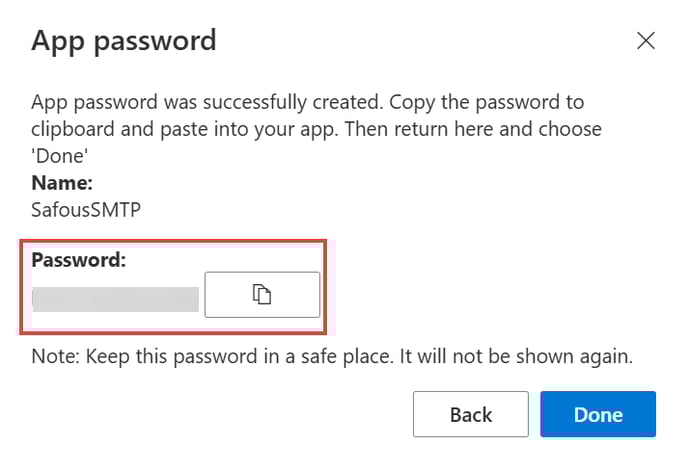Click "It will not be shown again" text
This screenshot has height=471, width=688.
[526, 357]
